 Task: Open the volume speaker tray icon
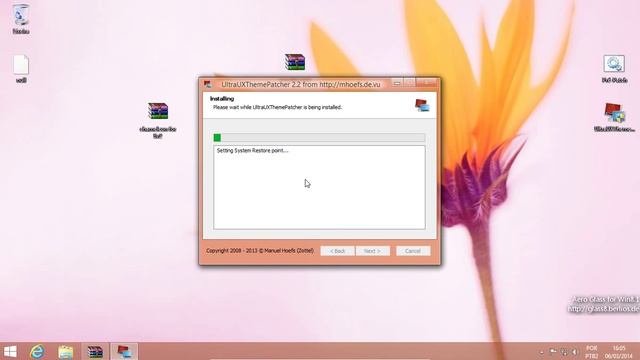click(x=575, y=352)
